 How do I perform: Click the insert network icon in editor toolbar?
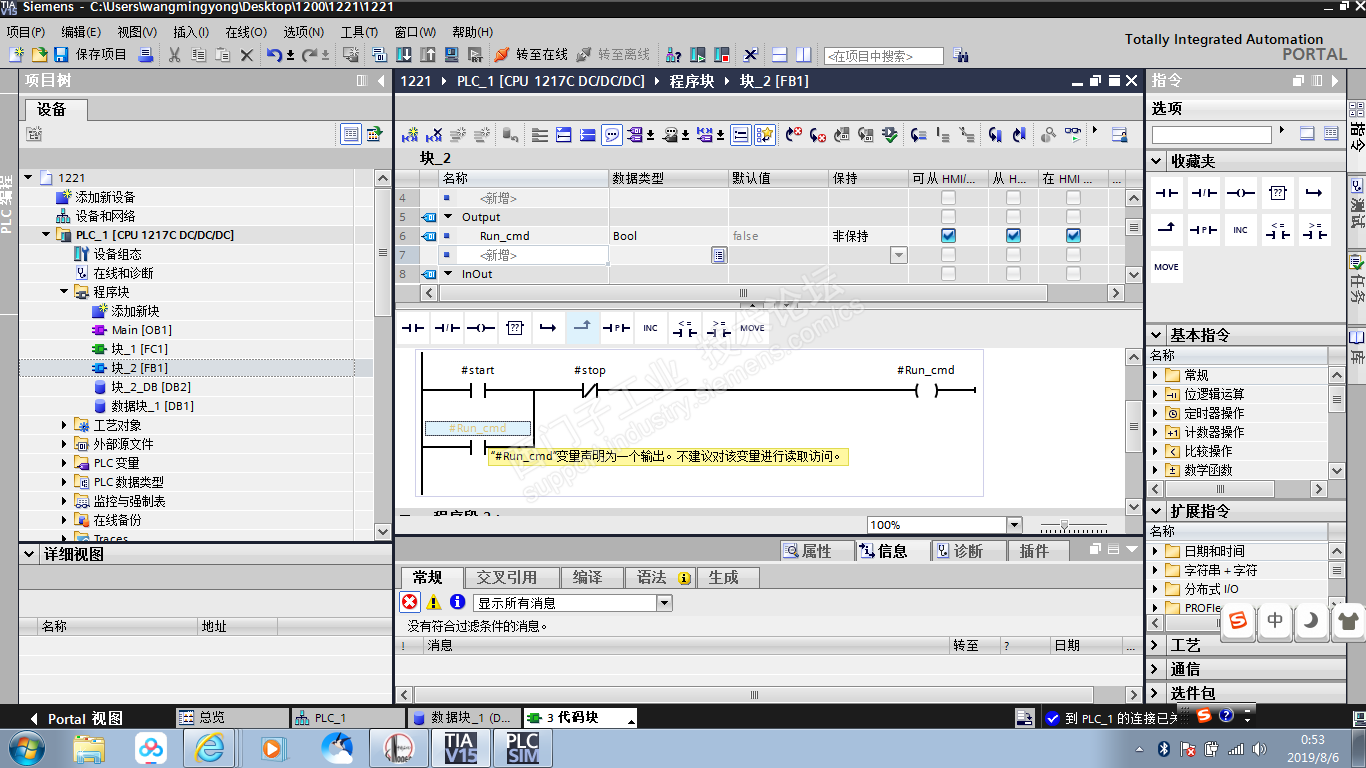[410, 134]
